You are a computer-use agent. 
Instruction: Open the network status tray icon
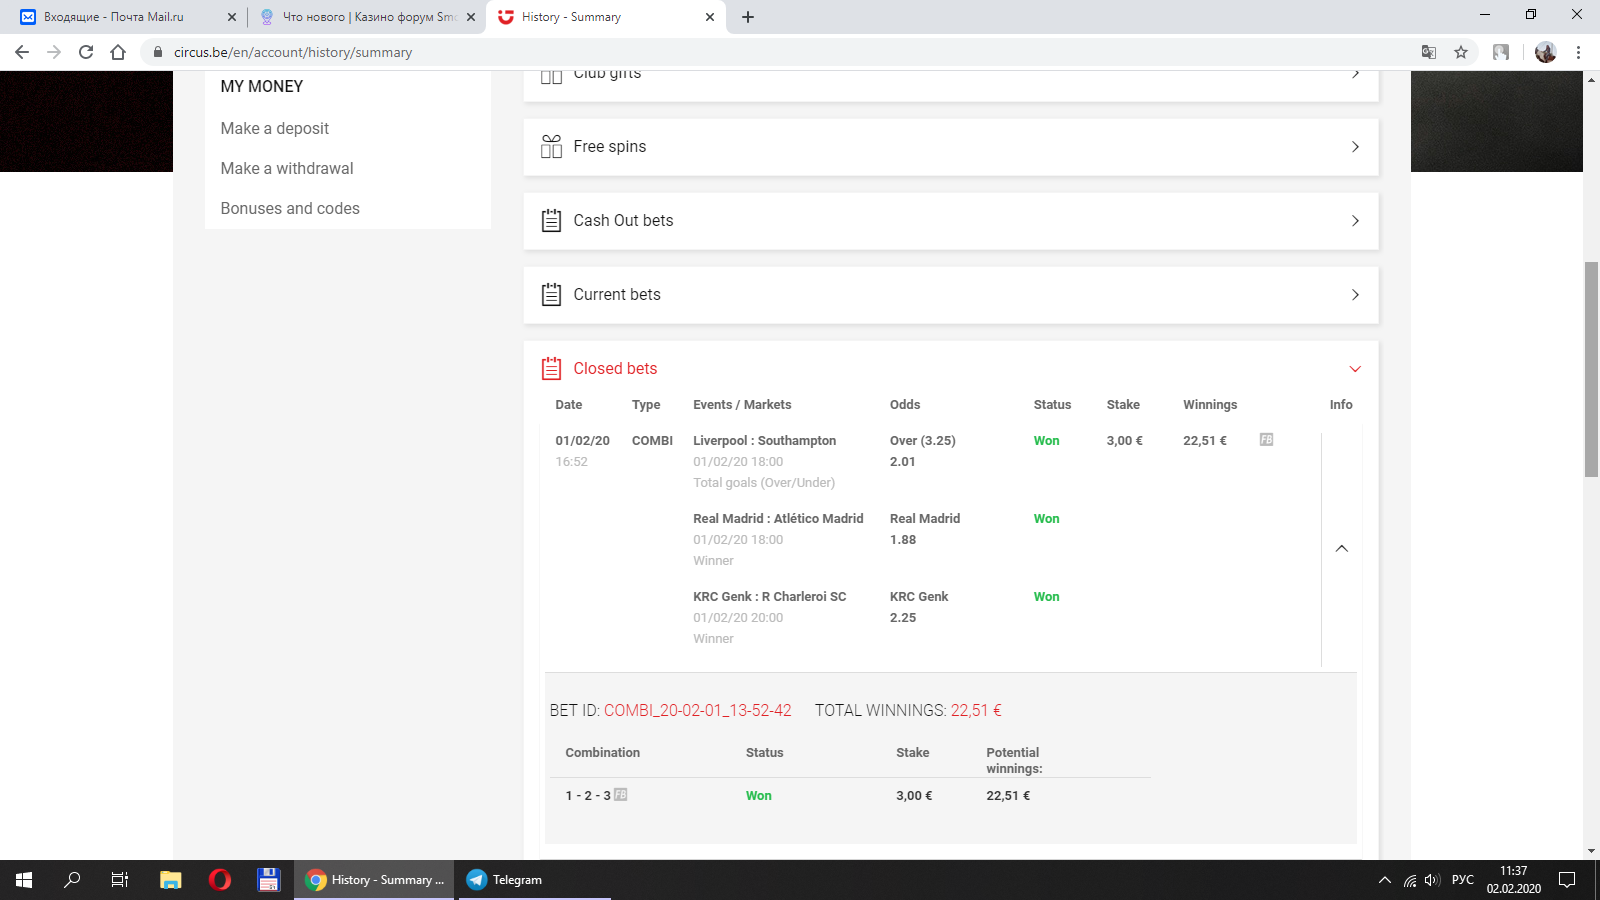[x=1410, y=880]
